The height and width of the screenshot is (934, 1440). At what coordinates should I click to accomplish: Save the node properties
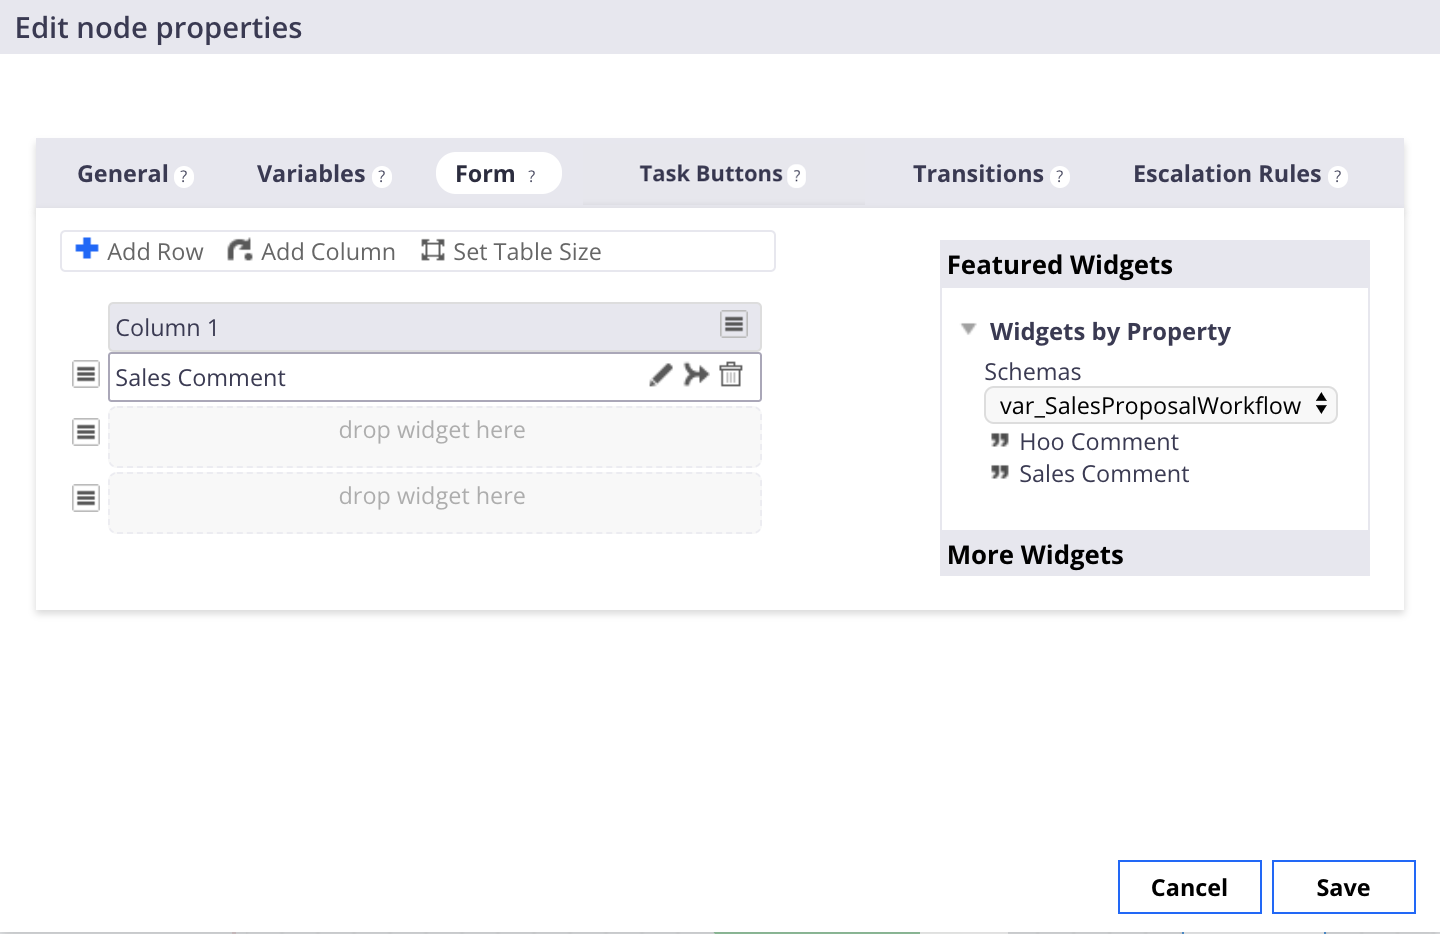[x=1344, y=887]
